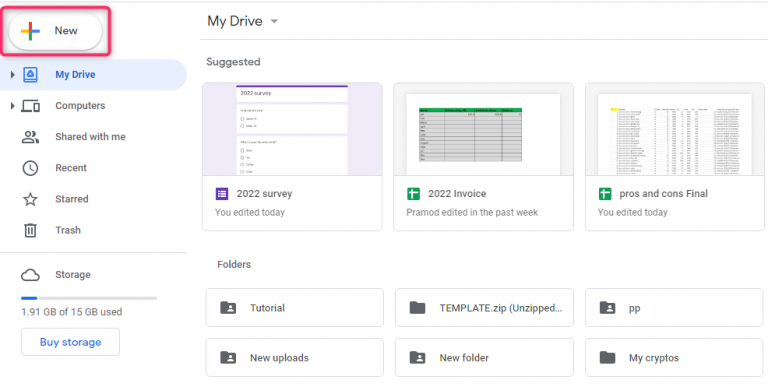Click 'Pramod edited in the past week' text
The image size is (768, 387).
click(472, 213)
